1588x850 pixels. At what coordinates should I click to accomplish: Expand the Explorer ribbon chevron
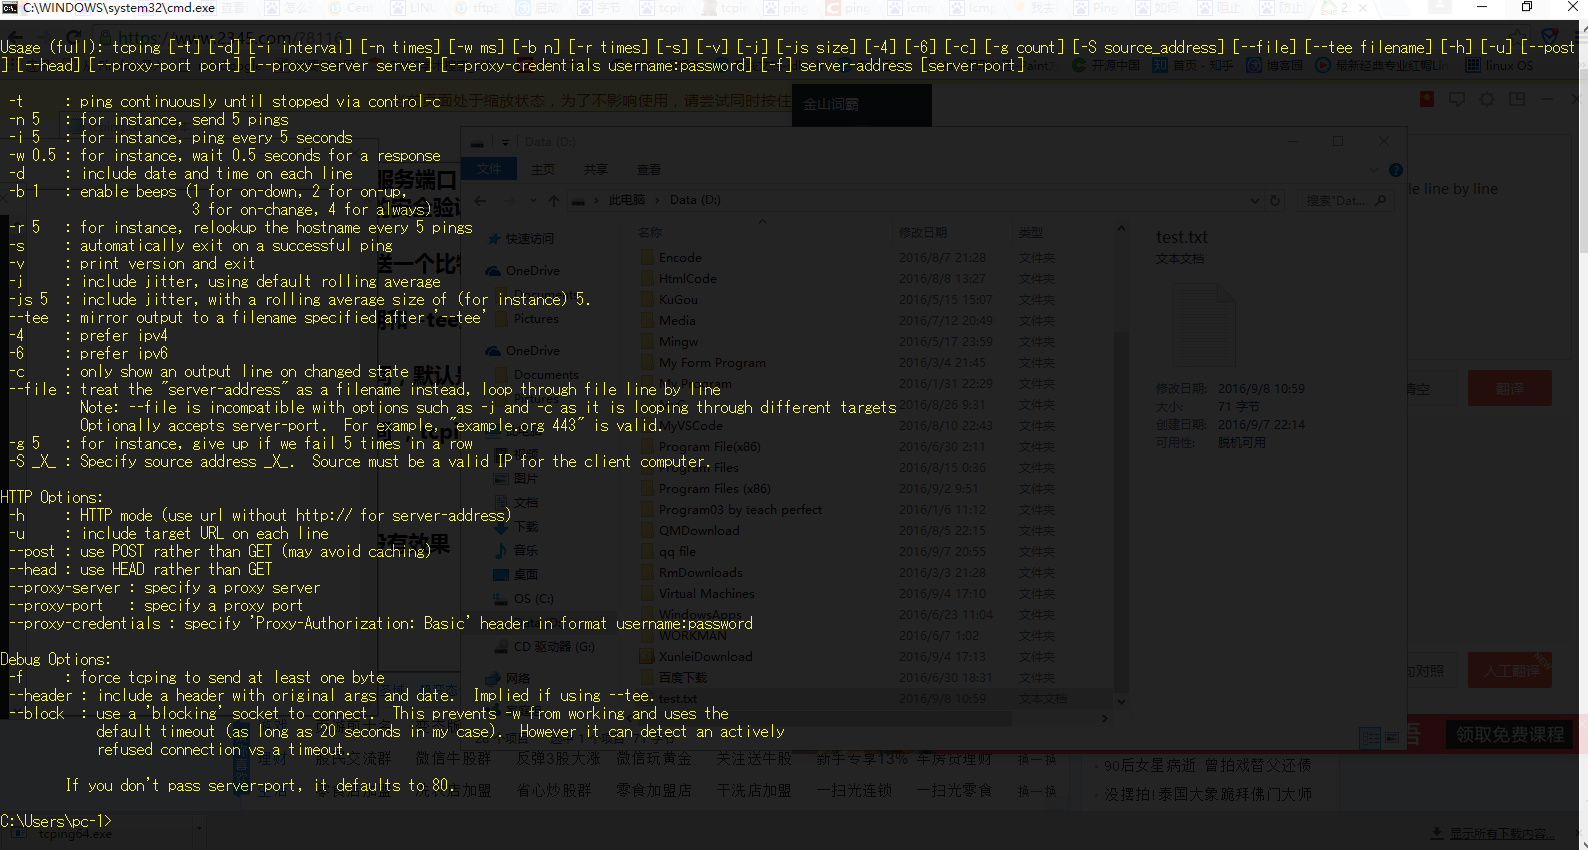[1374, 170]
